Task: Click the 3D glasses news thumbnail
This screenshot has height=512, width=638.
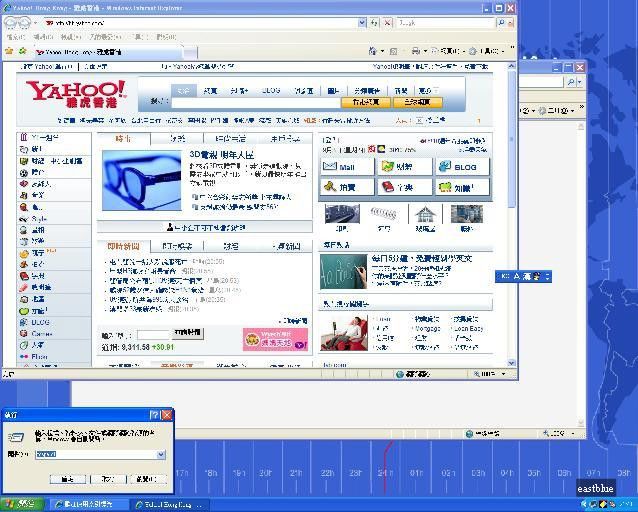Action: pyautogui.click(x=142, y=180)
